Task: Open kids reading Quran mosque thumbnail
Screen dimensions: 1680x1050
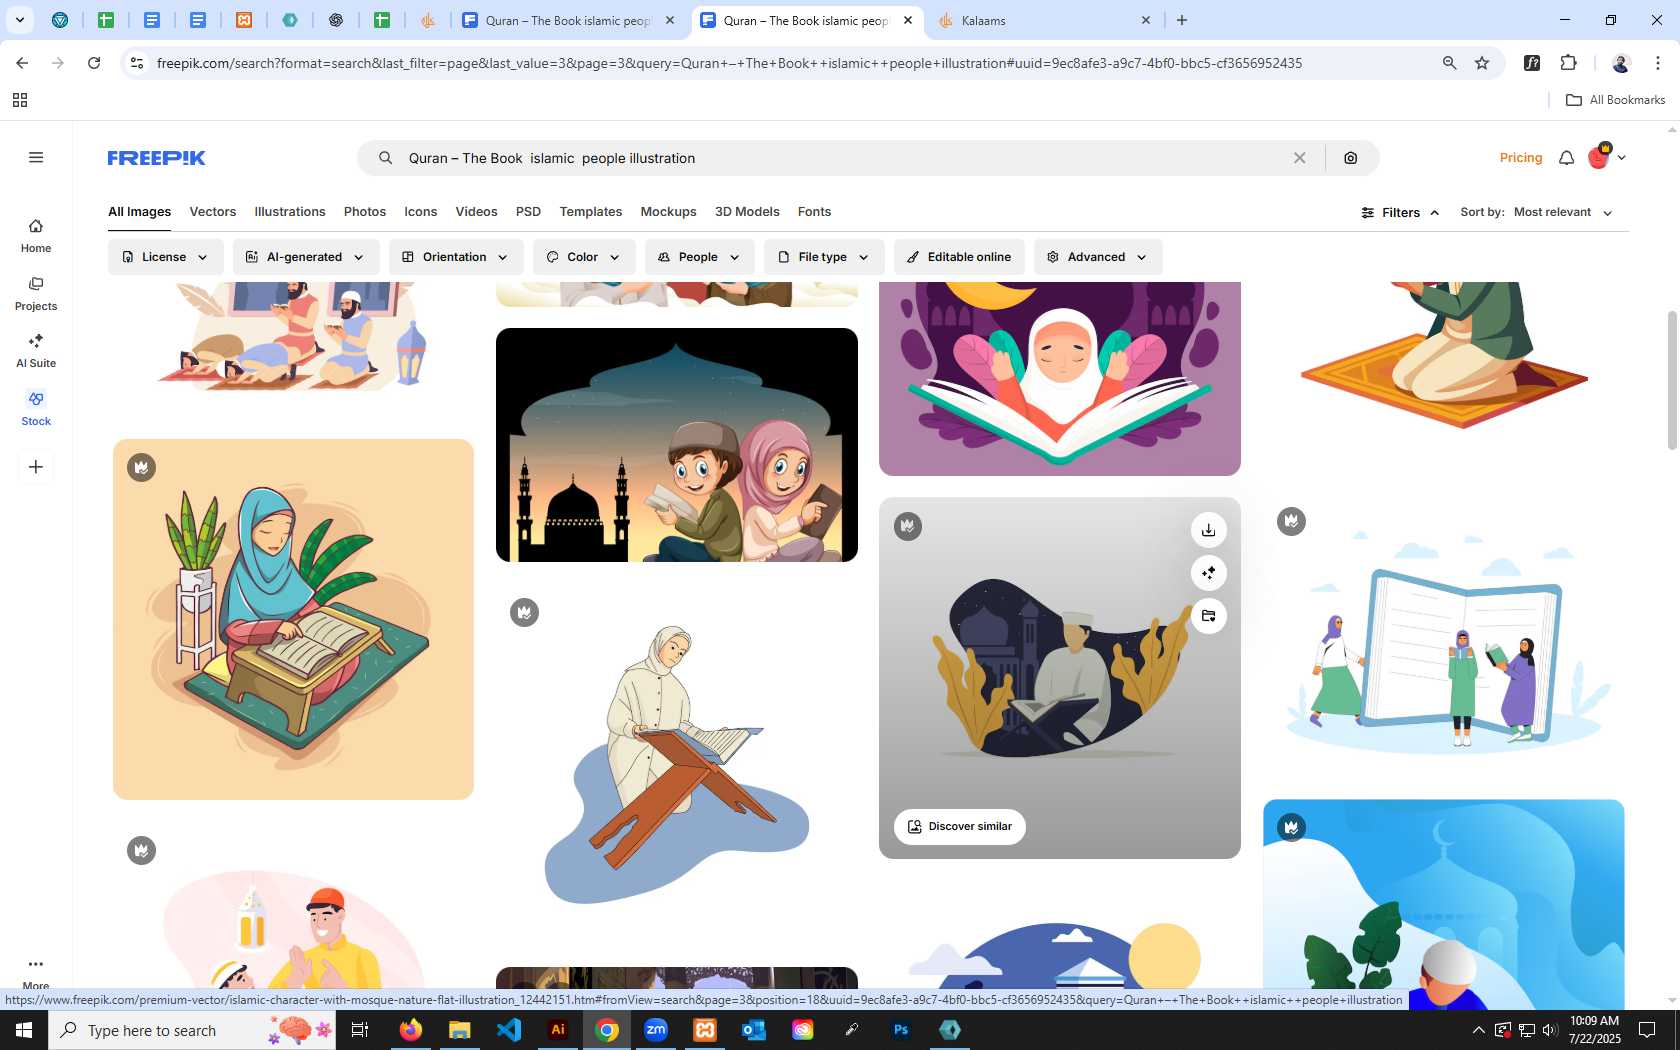Action: [677, 445]
